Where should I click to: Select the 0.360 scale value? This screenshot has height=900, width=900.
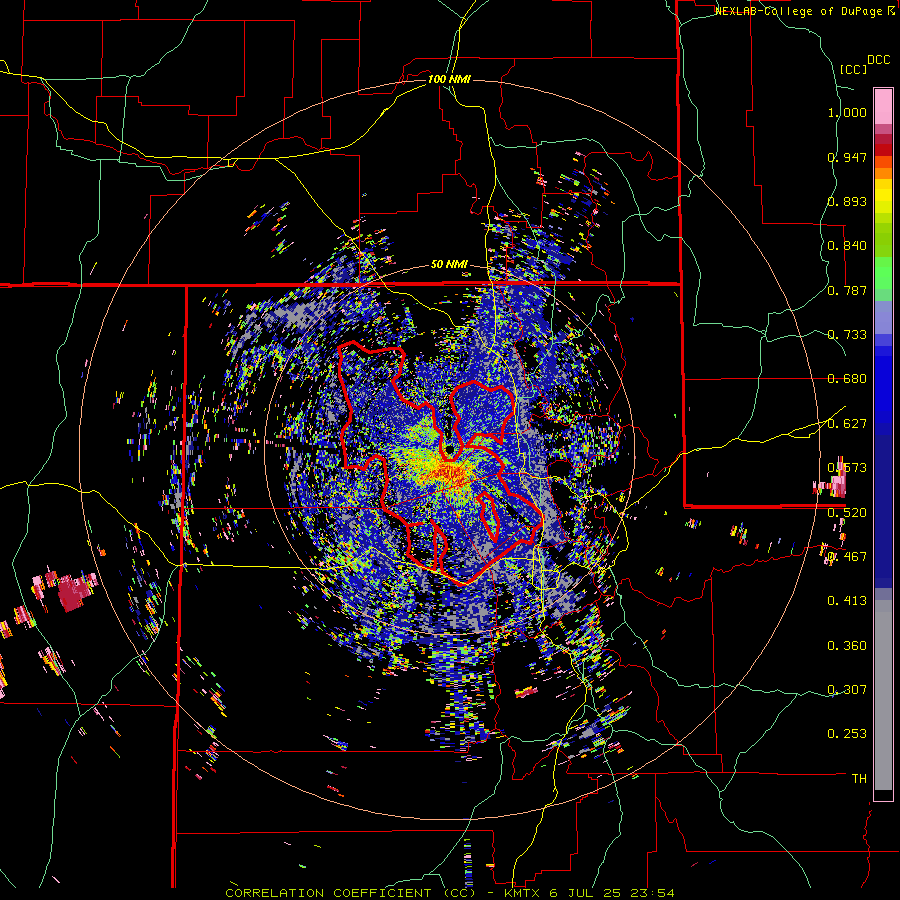pyautogui.click(x=847, y=646)
